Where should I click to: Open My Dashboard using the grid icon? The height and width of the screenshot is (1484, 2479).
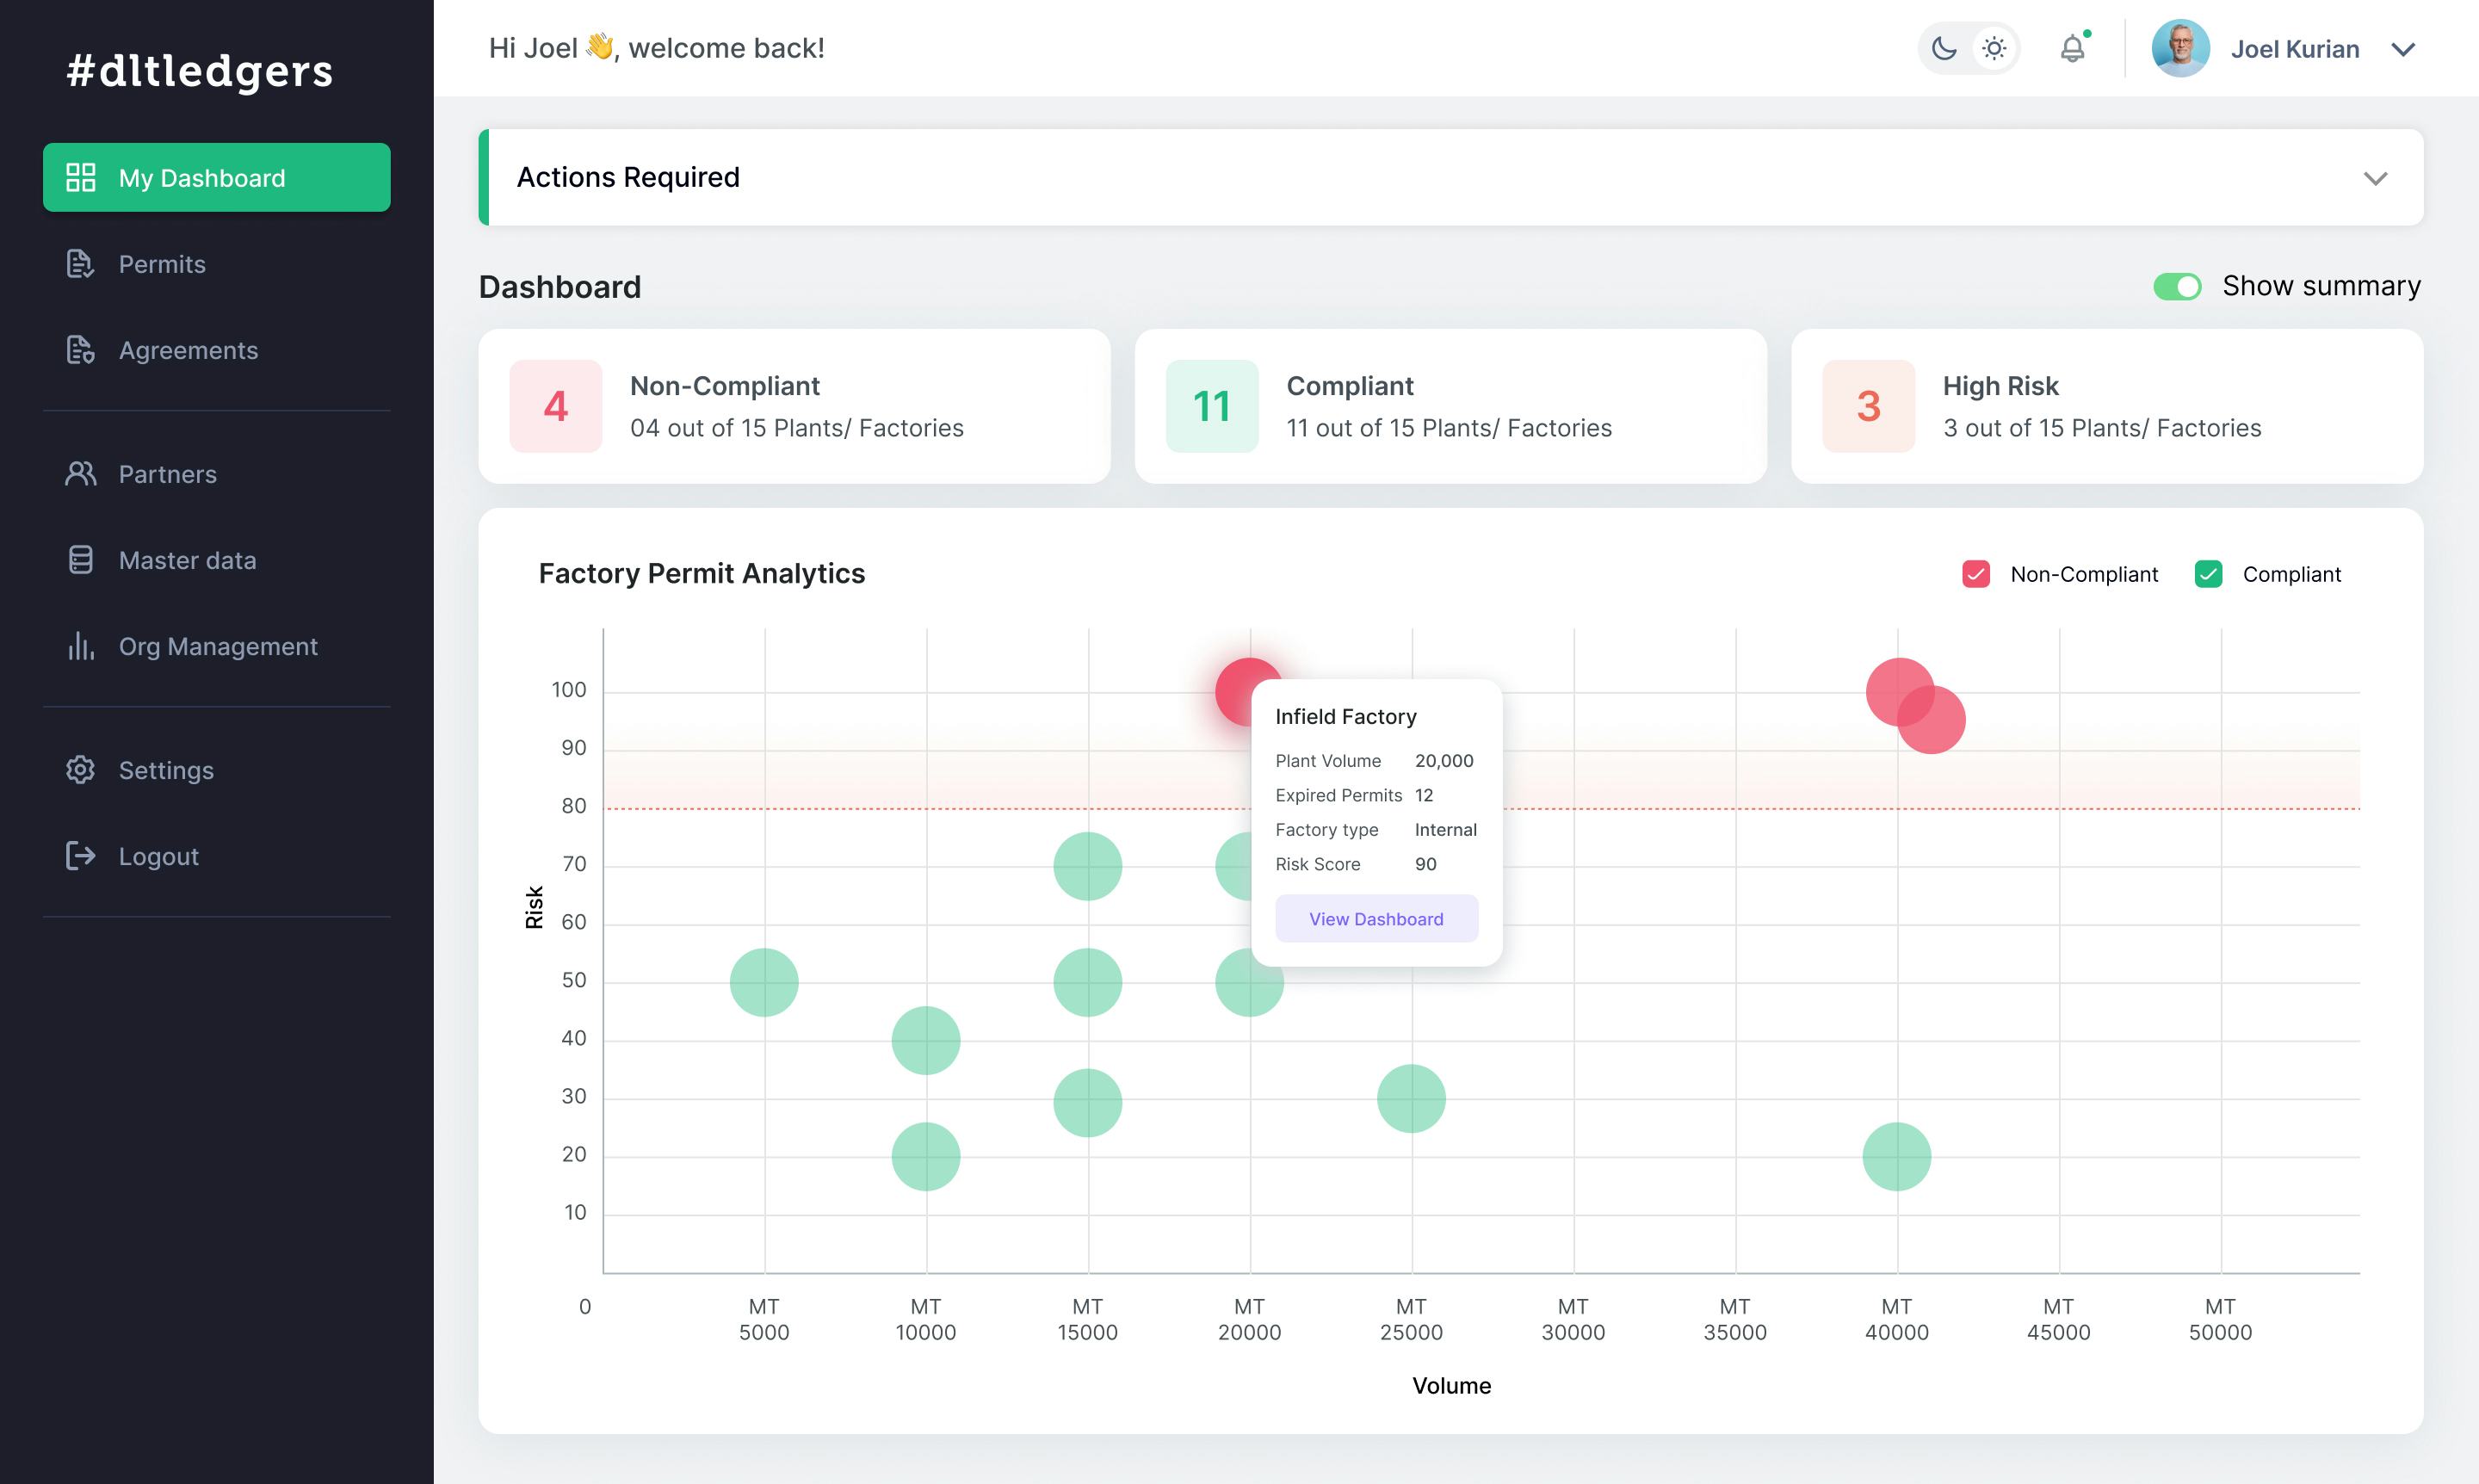81,177
